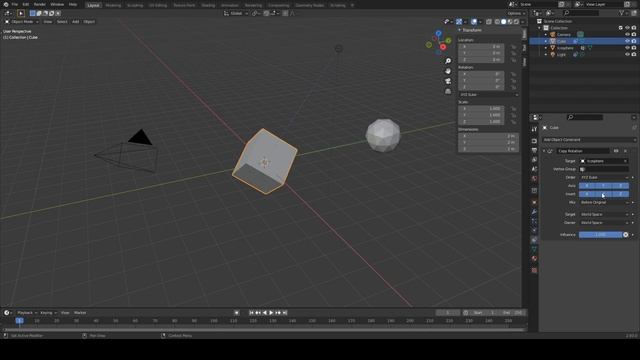Adjust the constraint Influence slider

pyautogui.click(x=600, y=235)
